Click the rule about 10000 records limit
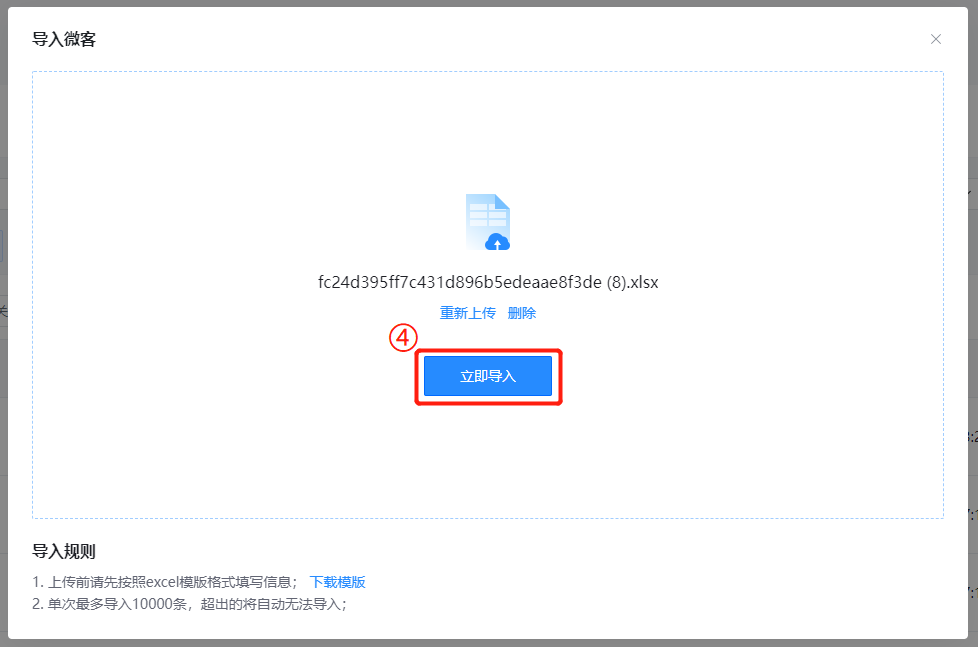978x647 pixels. click(x=190, y=604)
